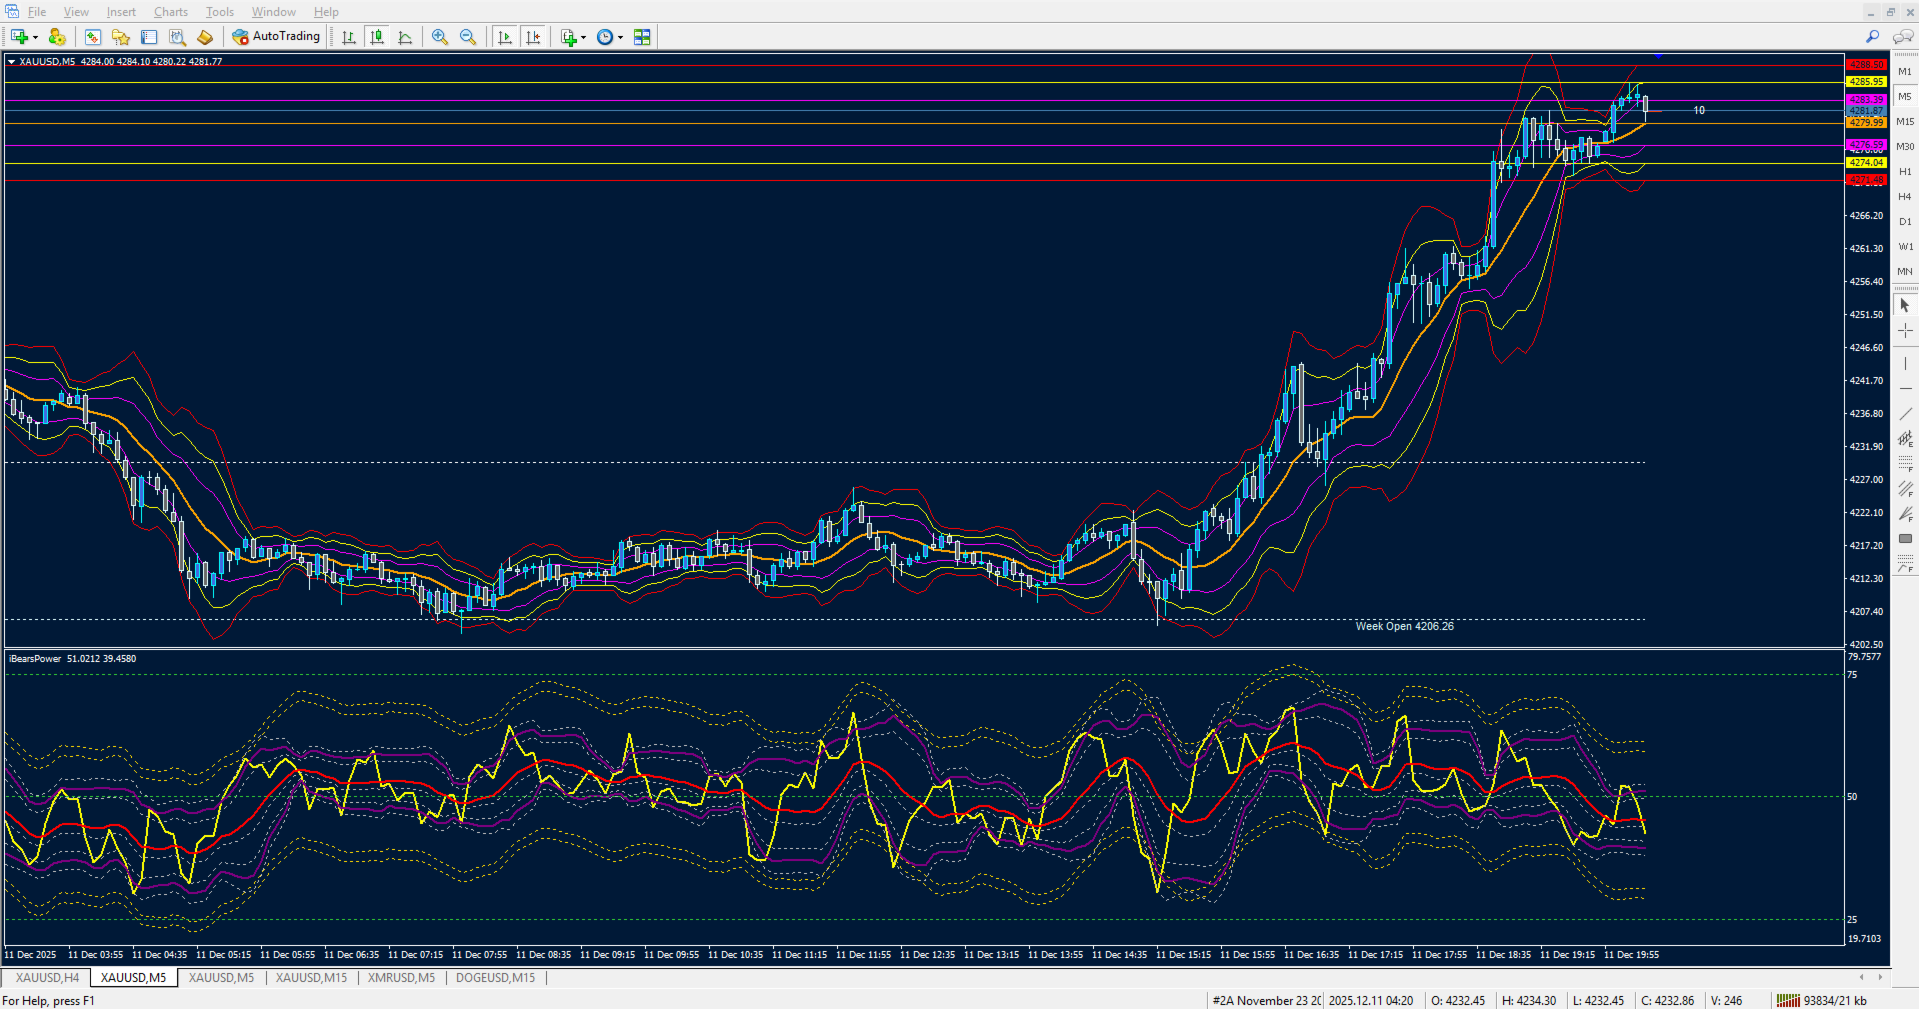Screen dimensions: 1919x1009
Task: Switch to the XAUUSD,H4 chart tab
Action: pos(47,978)
